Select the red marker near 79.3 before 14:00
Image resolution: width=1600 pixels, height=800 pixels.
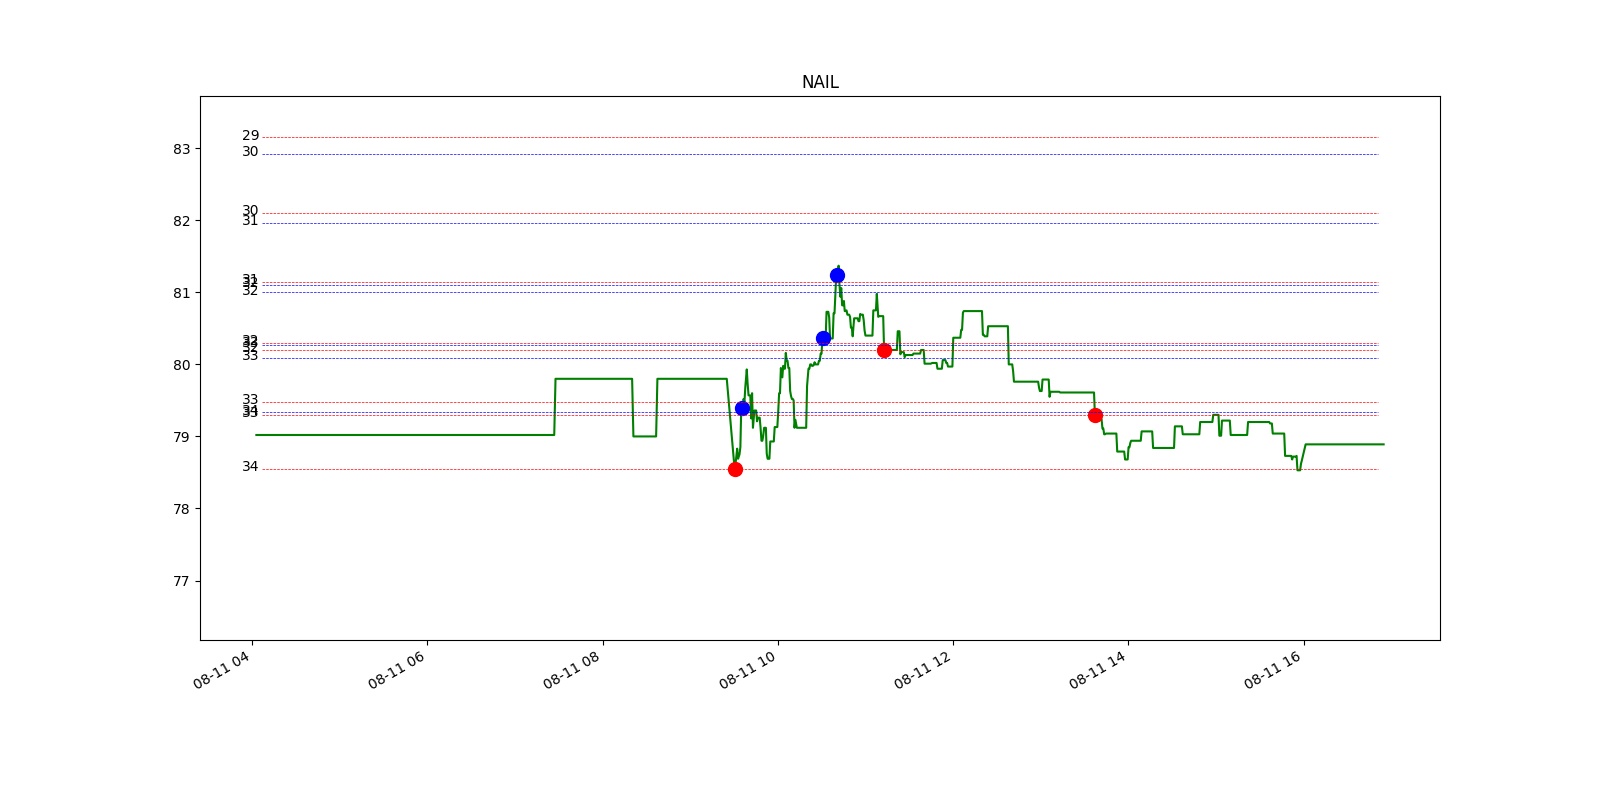coord(1095,415)
